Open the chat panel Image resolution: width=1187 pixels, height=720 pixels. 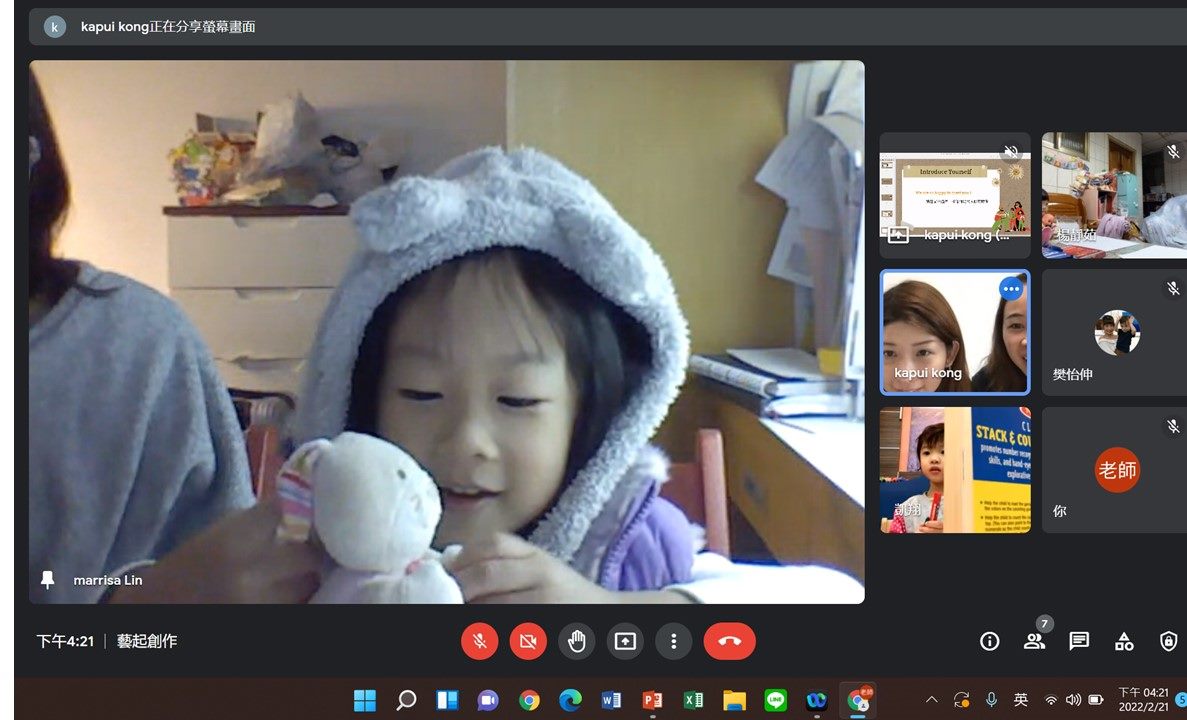coord(1079,641)
